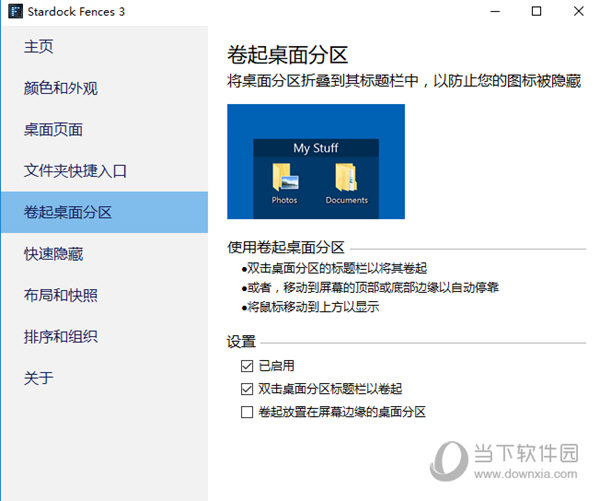Viewport: 600px width, 501px height.
Task: Click the text 双击桌面分区的标题栏以将其卷起
Action: coord(337,268)
